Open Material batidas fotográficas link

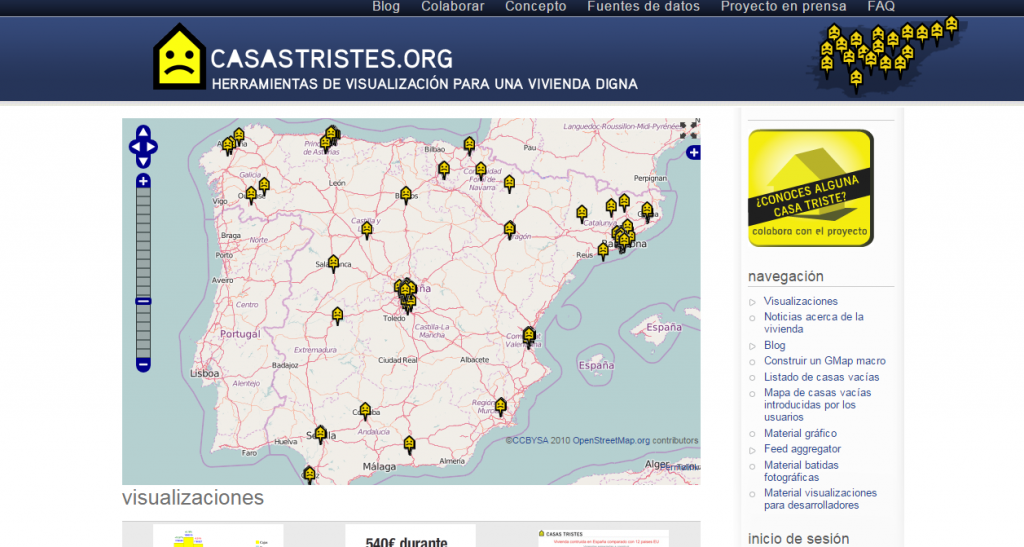pyautogui.click(x=801, y=471)
